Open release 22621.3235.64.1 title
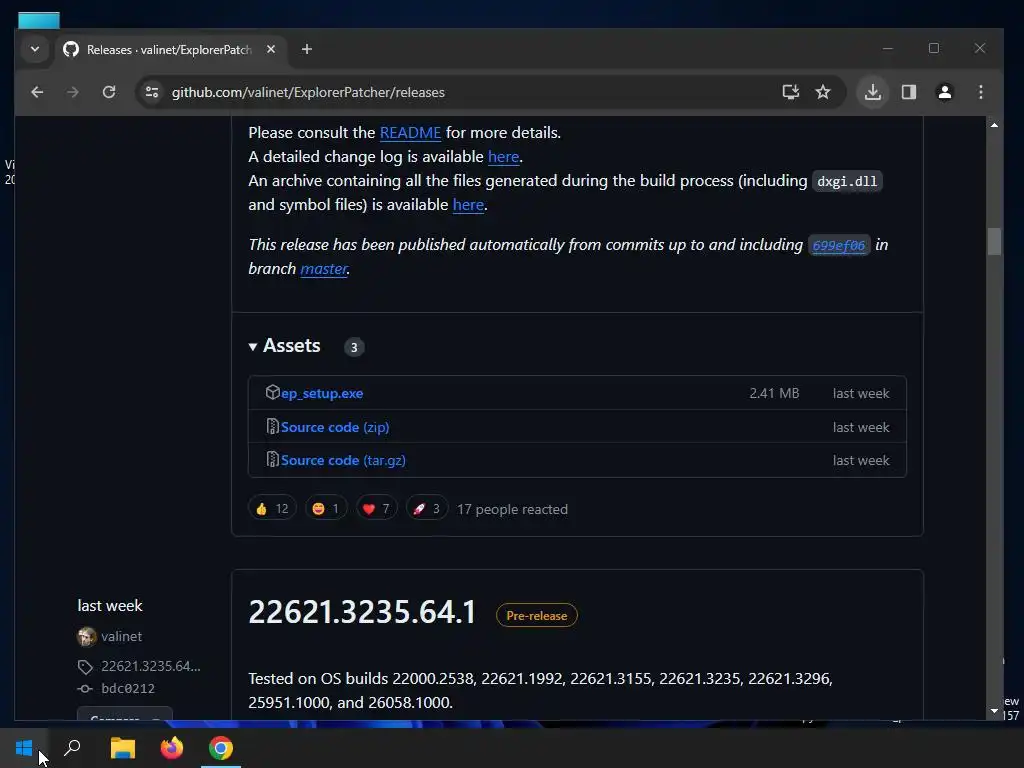Screen dimensions: 1024x768 pyautogui.click(x=362, y=613)
